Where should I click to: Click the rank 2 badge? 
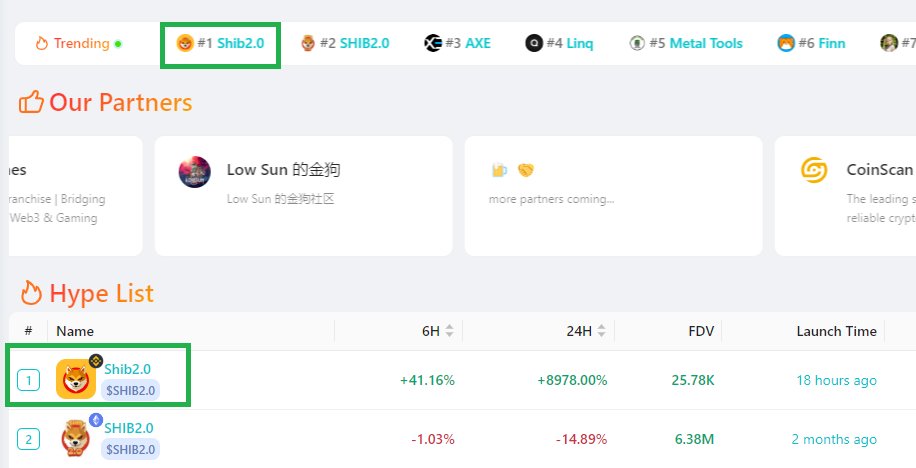(29, 439)
